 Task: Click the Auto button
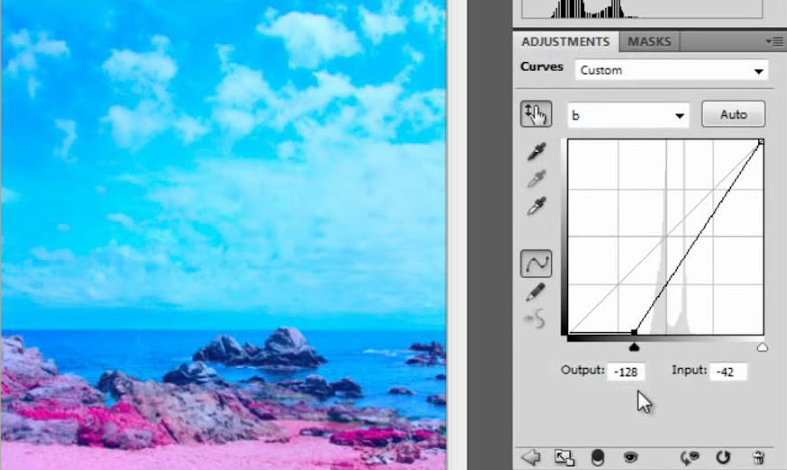click(733, 114)
